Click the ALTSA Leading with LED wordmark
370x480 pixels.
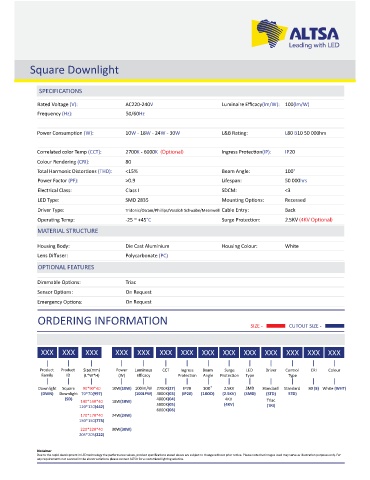click(314, 38)
